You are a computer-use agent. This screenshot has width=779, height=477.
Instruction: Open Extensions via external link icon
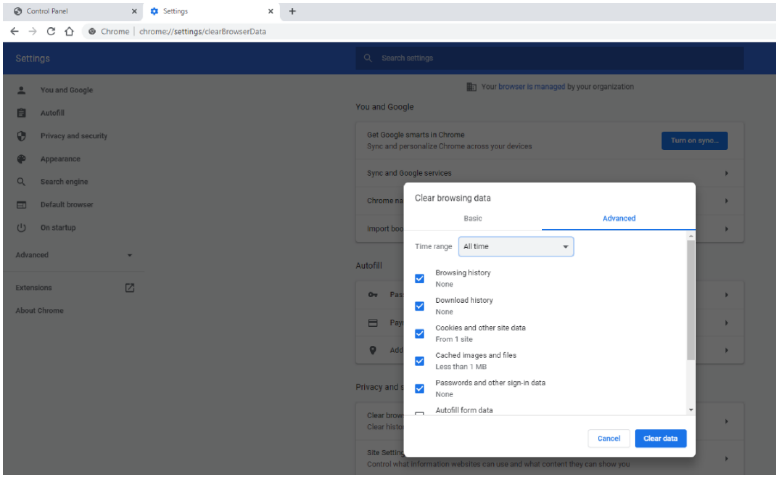129,288
